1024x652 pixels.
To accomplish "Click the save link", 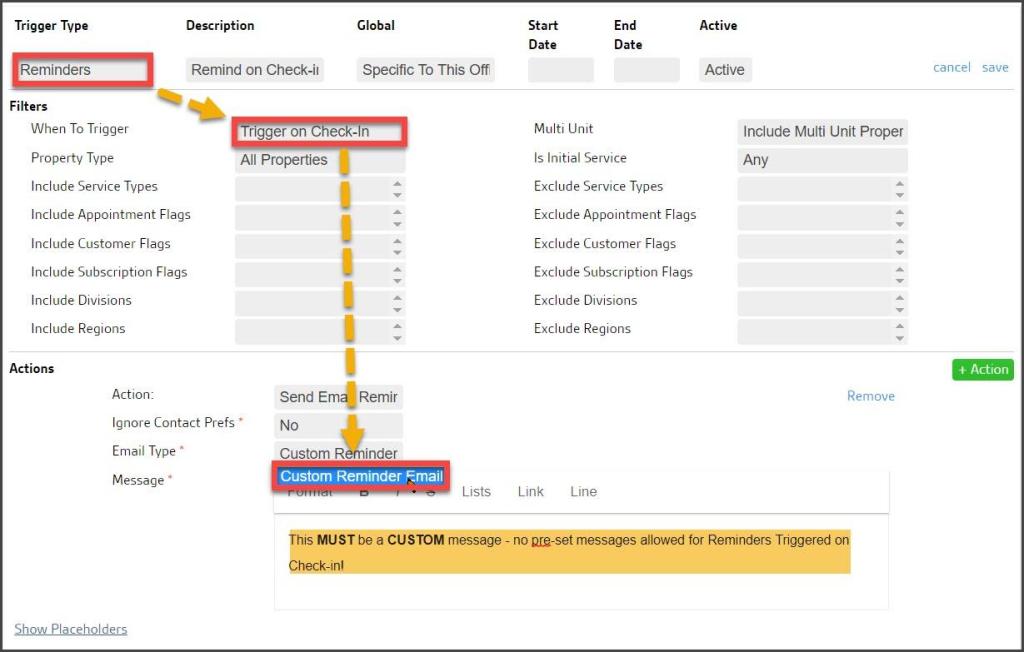I will click(x=995, y=68).
